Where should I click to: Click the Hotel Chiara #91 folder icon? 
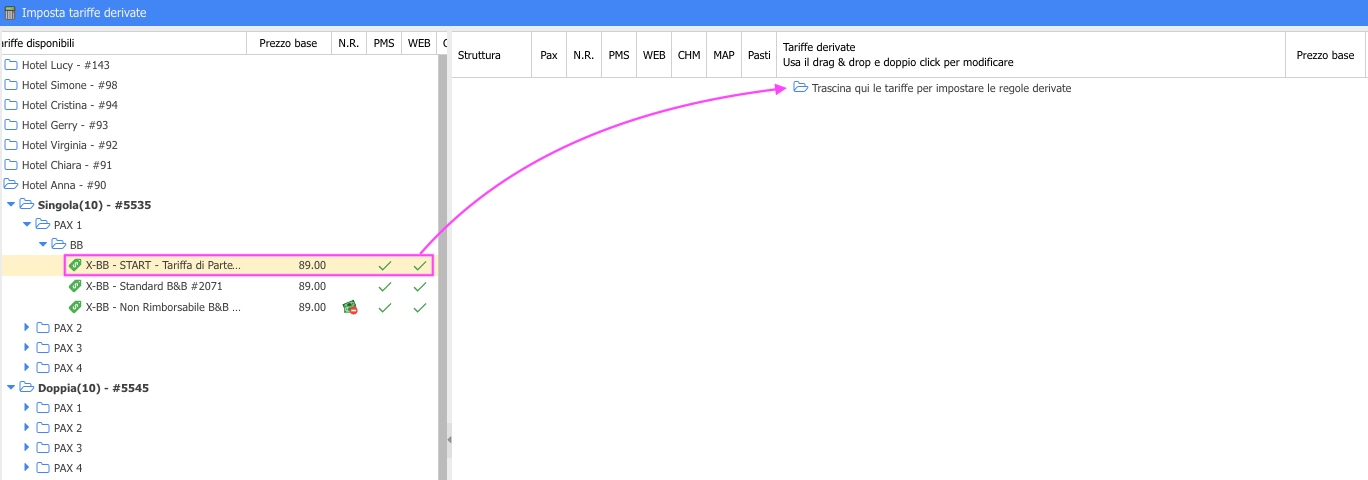coord(11,165)
